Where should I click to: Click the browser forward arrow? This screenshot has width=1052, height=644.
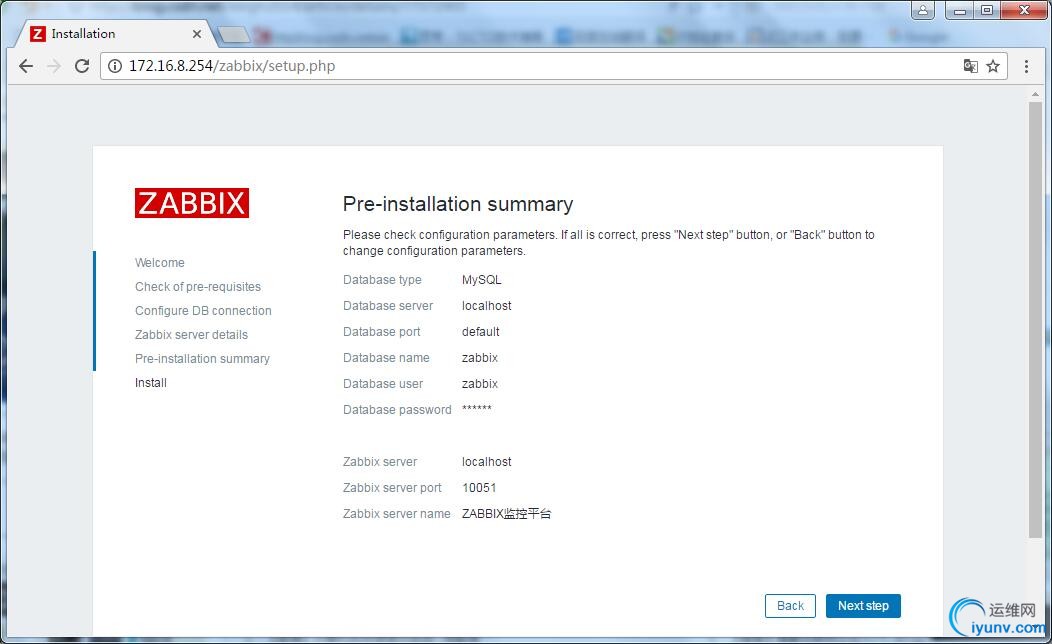click(54, 66)
